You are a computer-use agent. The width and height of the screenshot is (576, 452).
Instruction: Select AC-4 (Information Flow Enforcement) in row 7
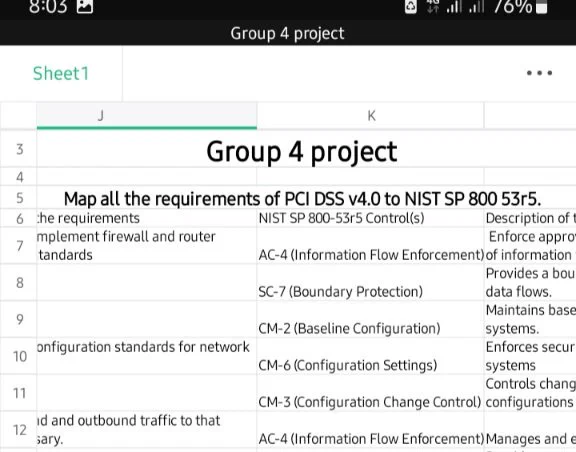[x=371, y=245]
